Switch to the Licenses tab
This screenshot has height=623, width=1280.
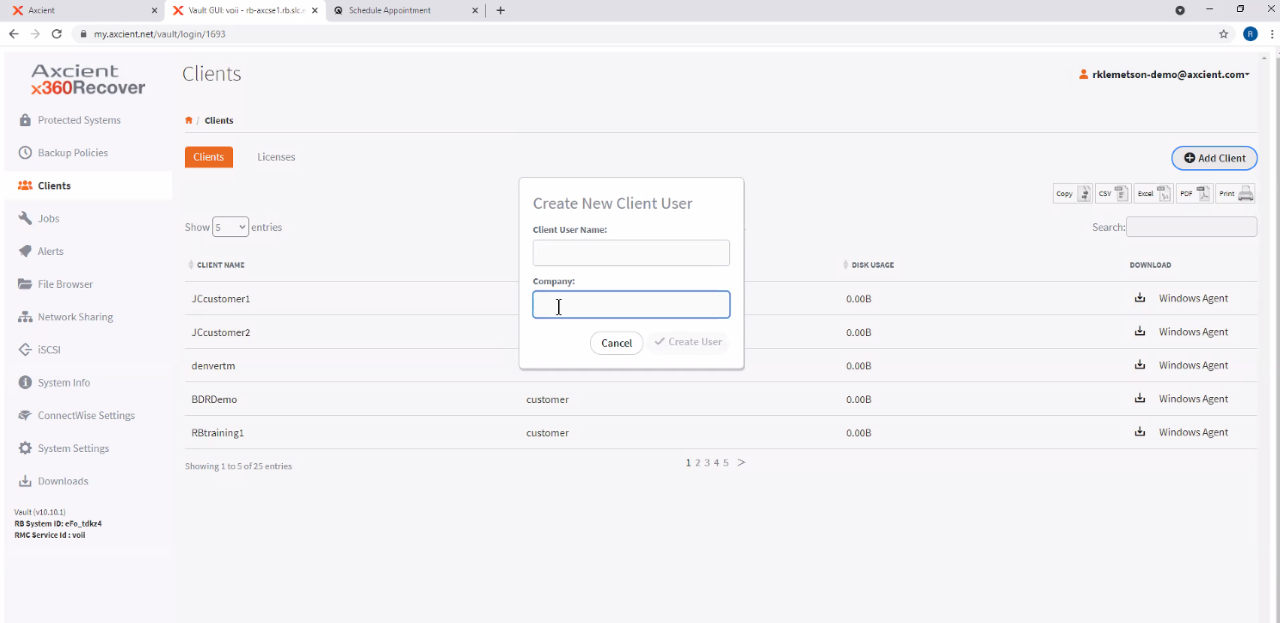[x=276, y=157]
